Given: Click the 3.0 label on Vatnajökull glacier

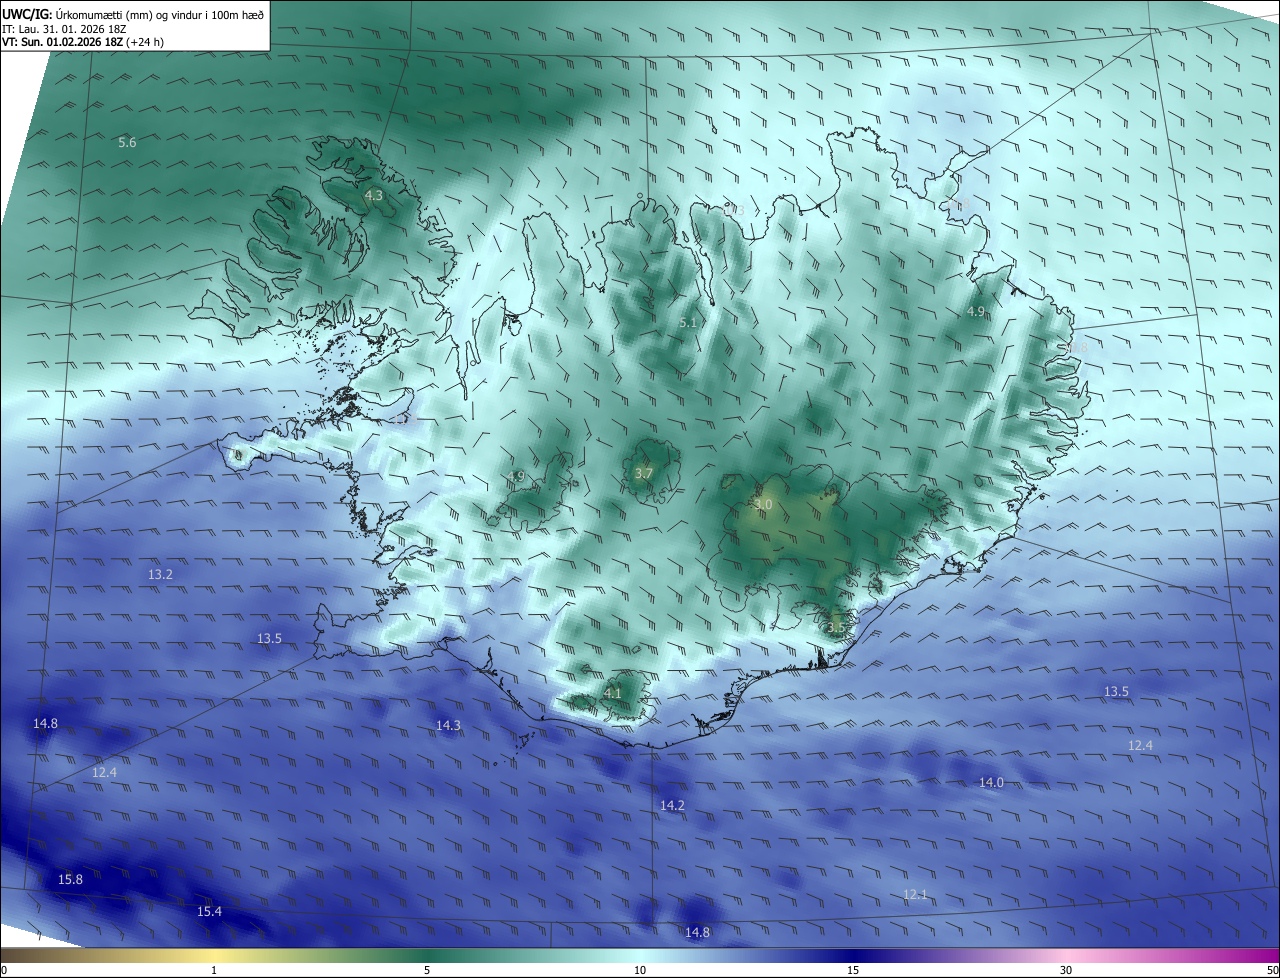Looking at the screenshot, I should pyautogui.click(x=763, y=505).
